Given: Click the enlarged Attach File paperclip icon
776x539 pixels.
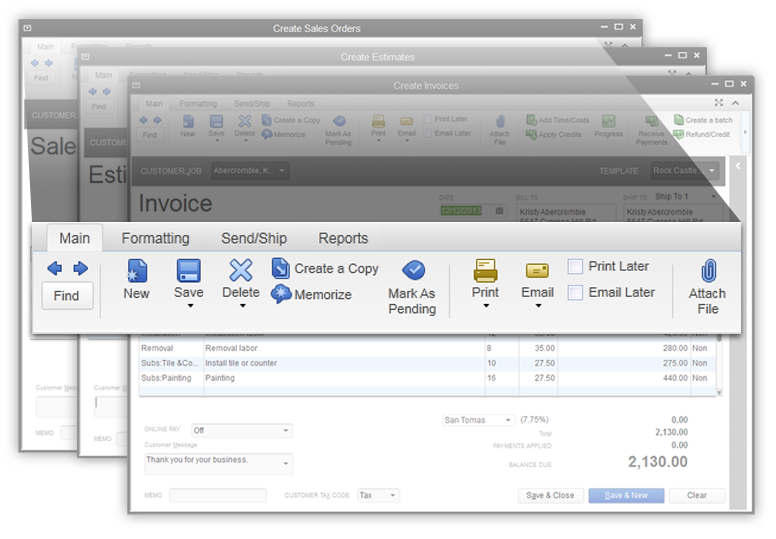Looking at the screenshot, I should [x=708, y=271].
